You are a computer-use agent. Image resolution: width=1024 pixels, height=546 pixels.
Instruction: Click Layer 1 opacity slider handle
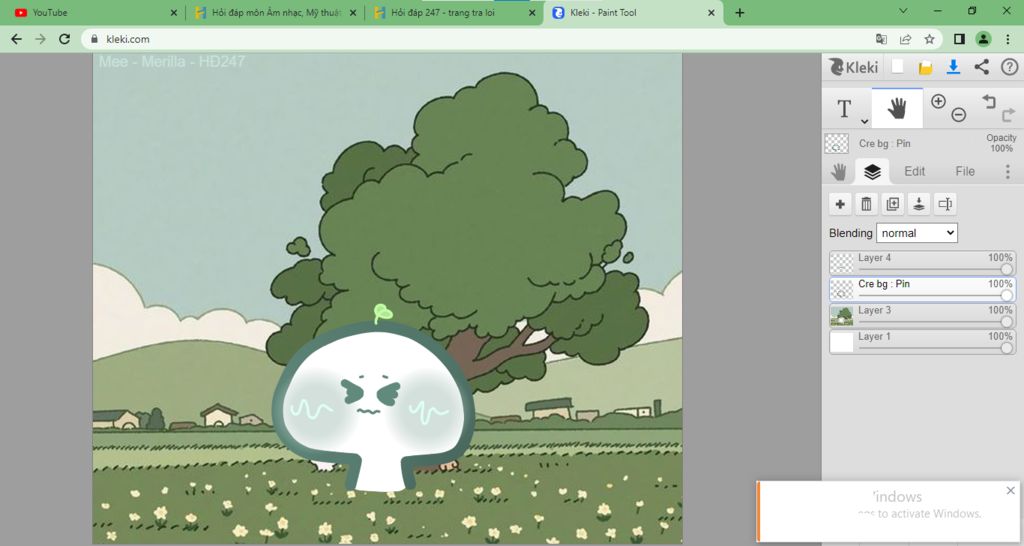[1006, 348]
